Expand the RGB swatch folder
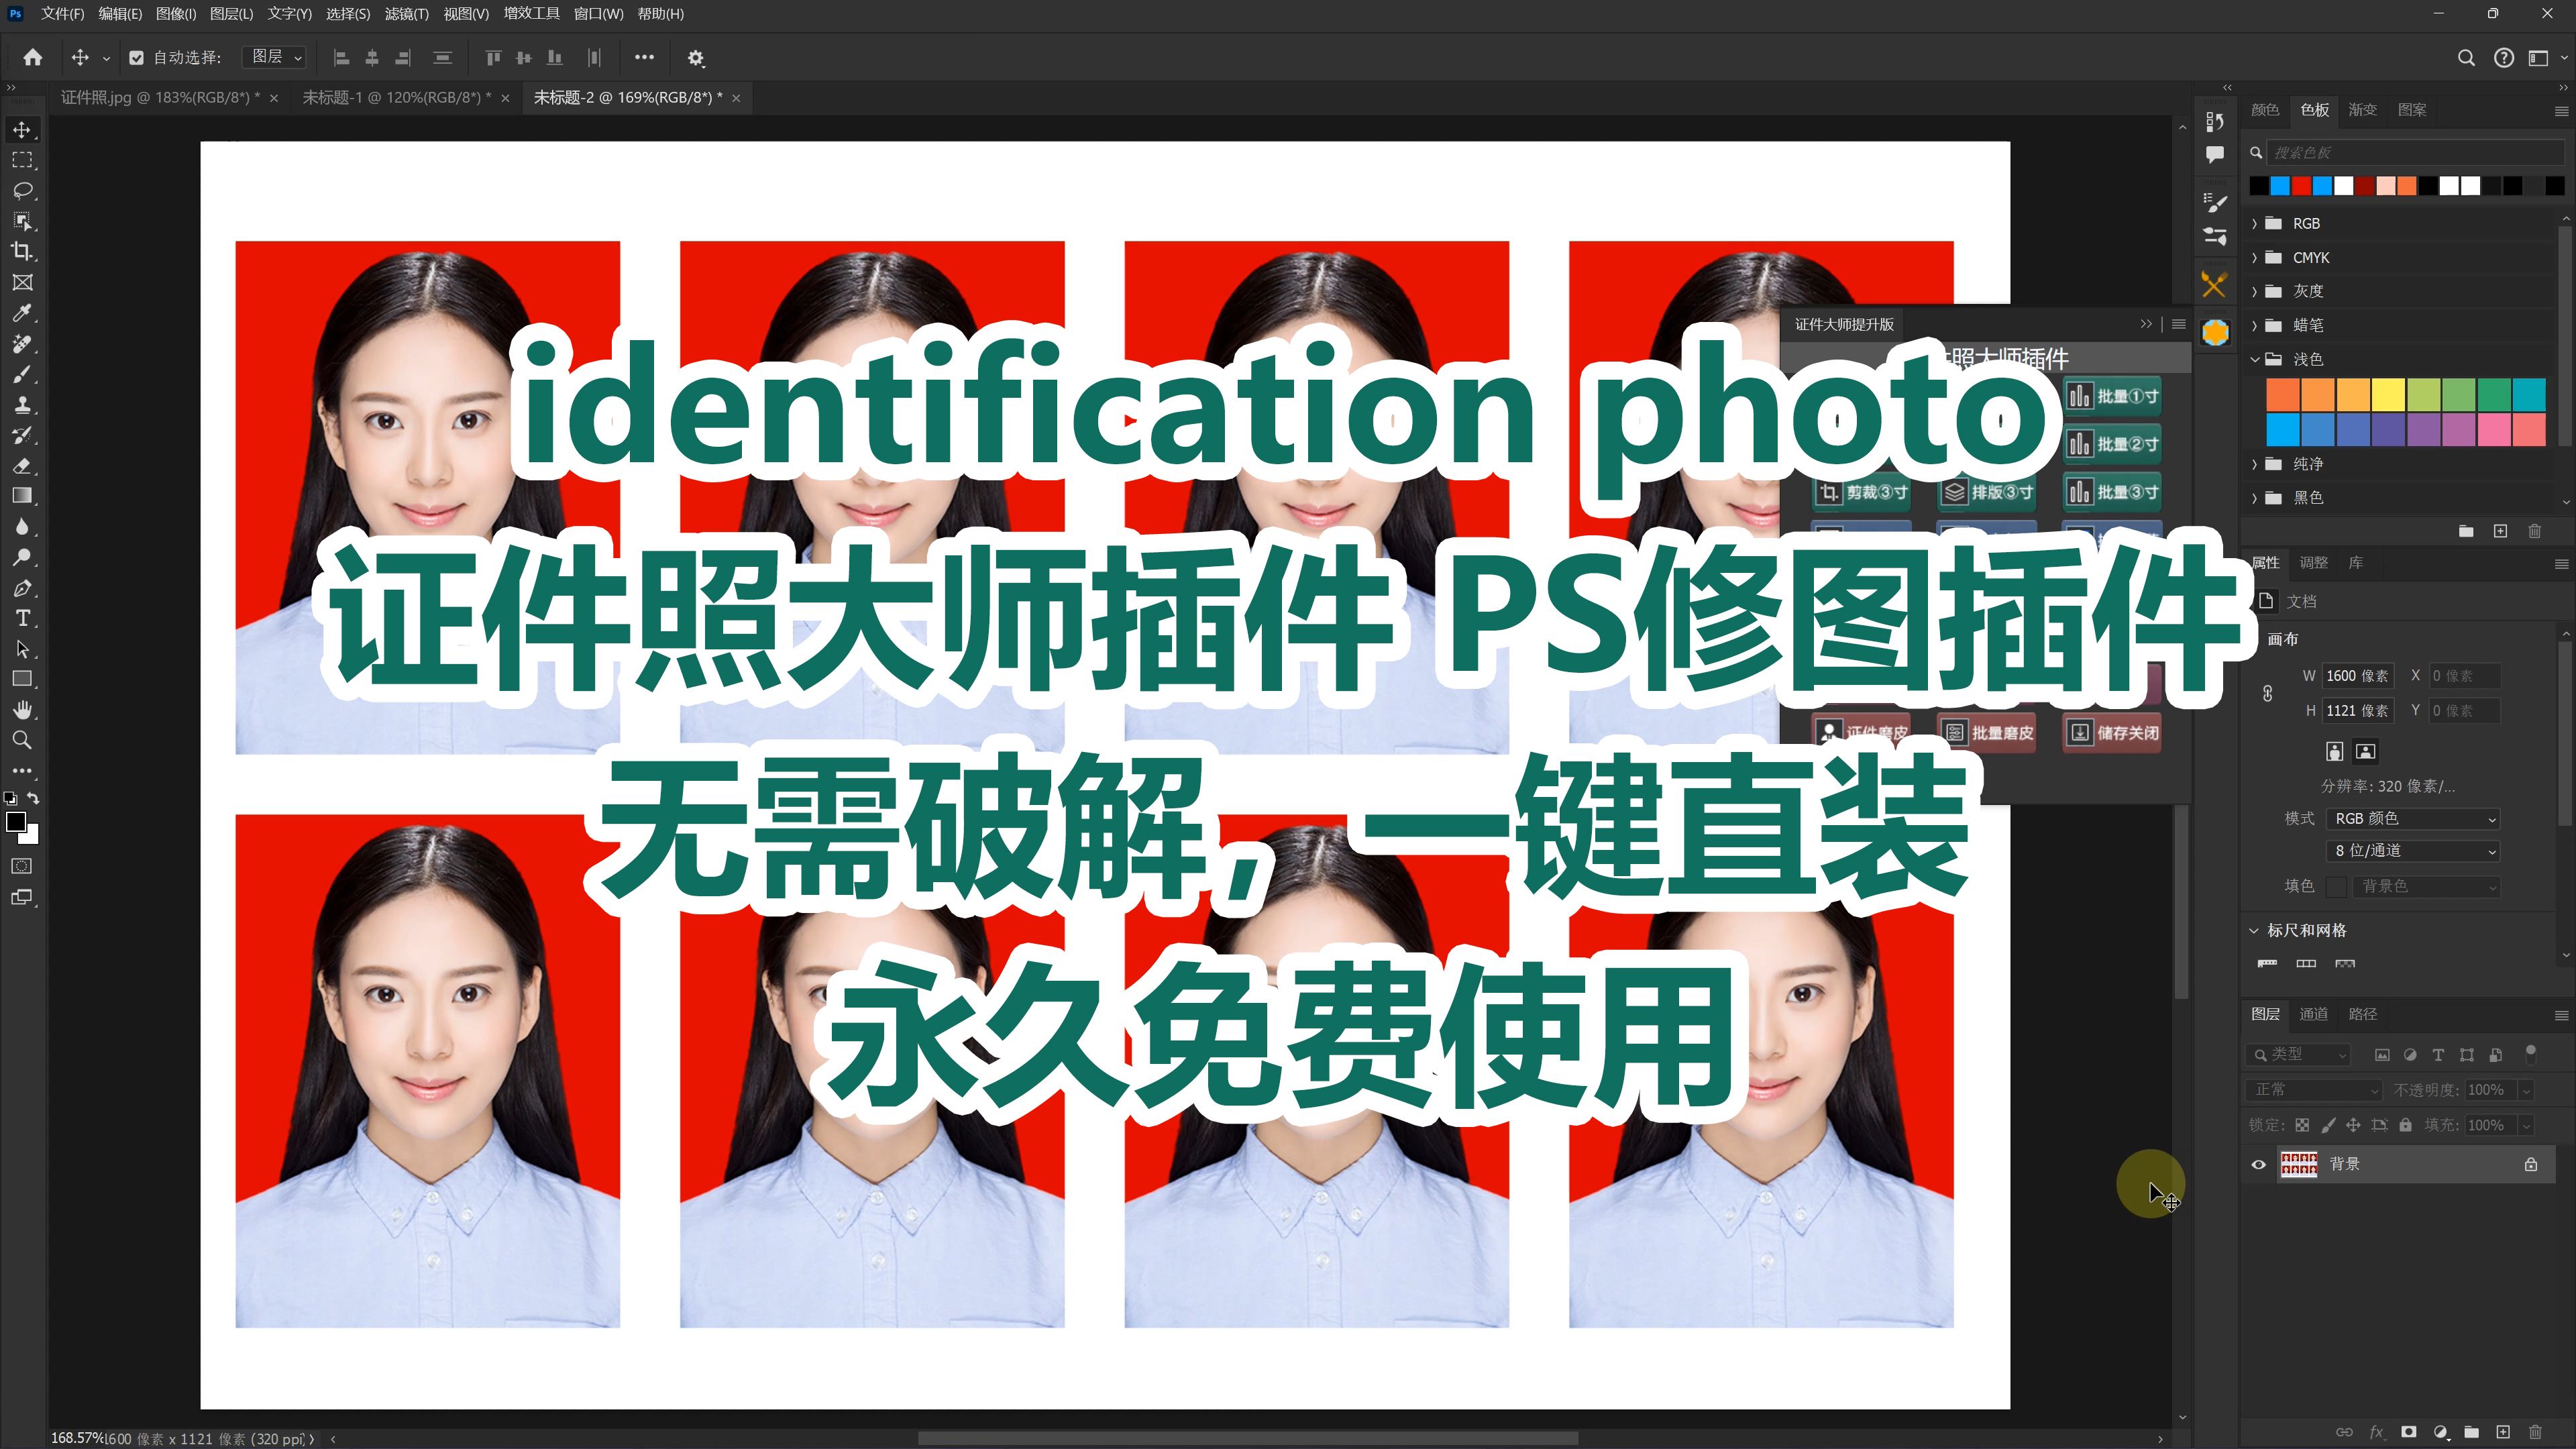Viewport: 2576px width, 1449px height. tap(2254, 224)
